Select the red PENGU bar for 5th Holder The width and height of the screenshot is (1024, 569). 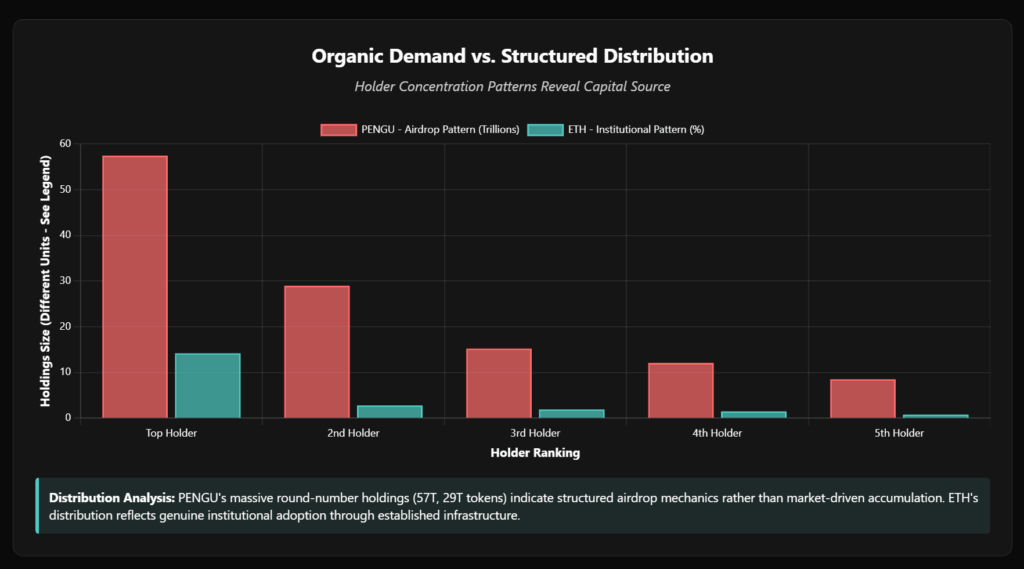863,398
